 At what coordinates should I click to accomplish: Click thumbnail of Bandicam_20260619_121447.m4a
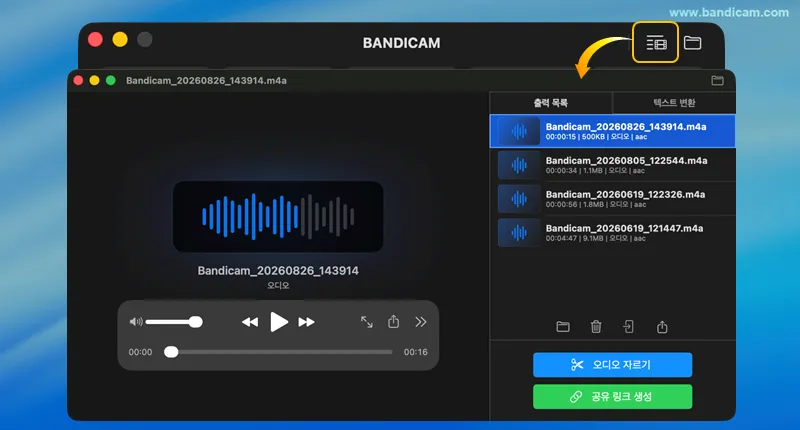coord(519,233)
